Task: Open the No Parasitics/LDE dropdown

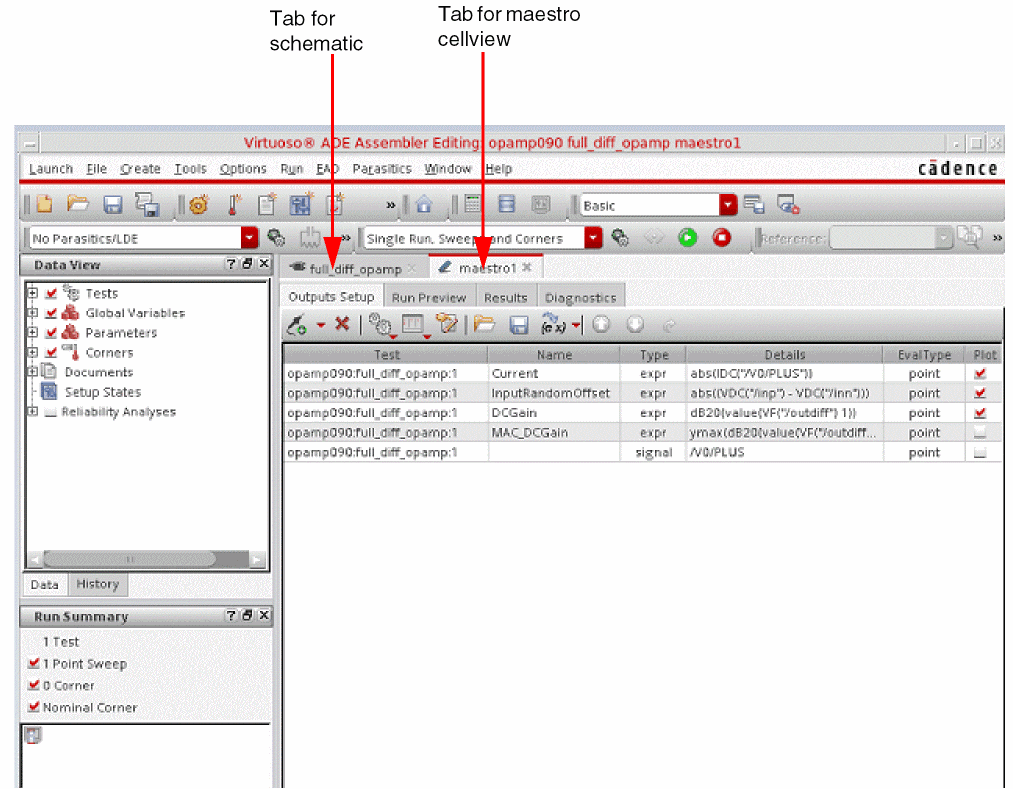Action: [x=249, y=238]
